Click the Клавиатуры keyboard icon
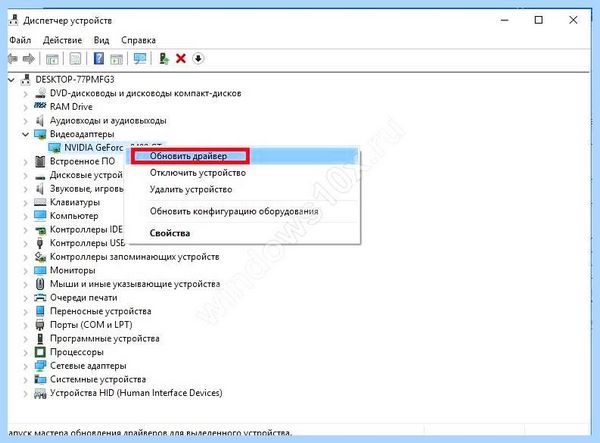 pos(40,202)
